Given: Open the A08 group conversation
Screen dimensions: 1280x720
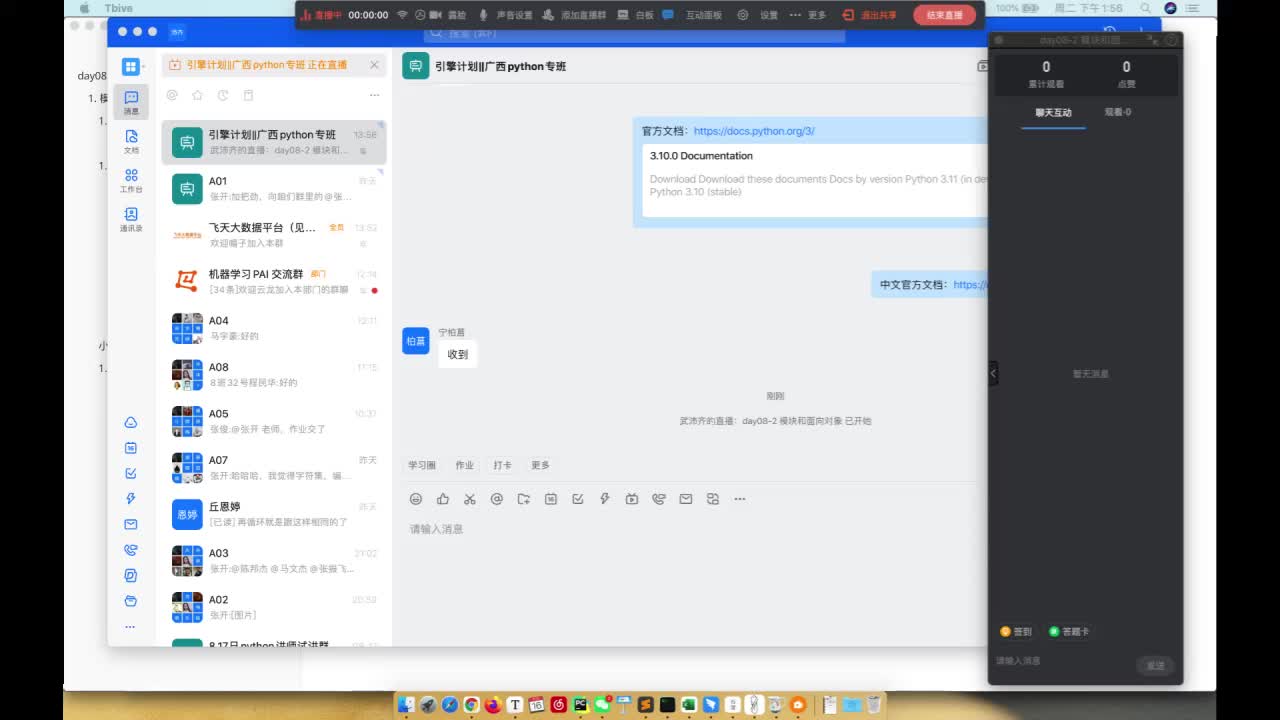Looking at the screenshot, I should point(274,374).
